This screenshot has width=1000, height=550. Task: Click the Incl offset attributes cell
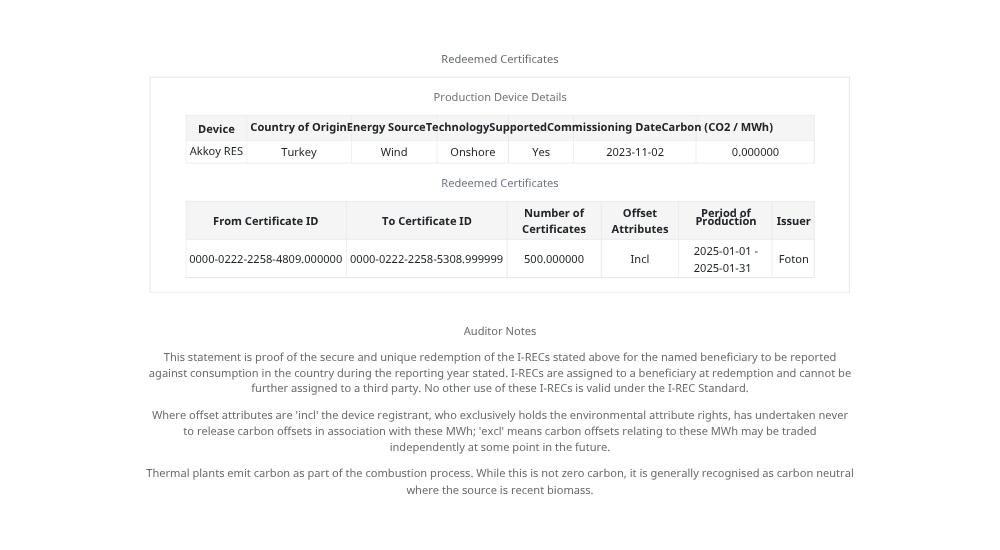point(639,259)
